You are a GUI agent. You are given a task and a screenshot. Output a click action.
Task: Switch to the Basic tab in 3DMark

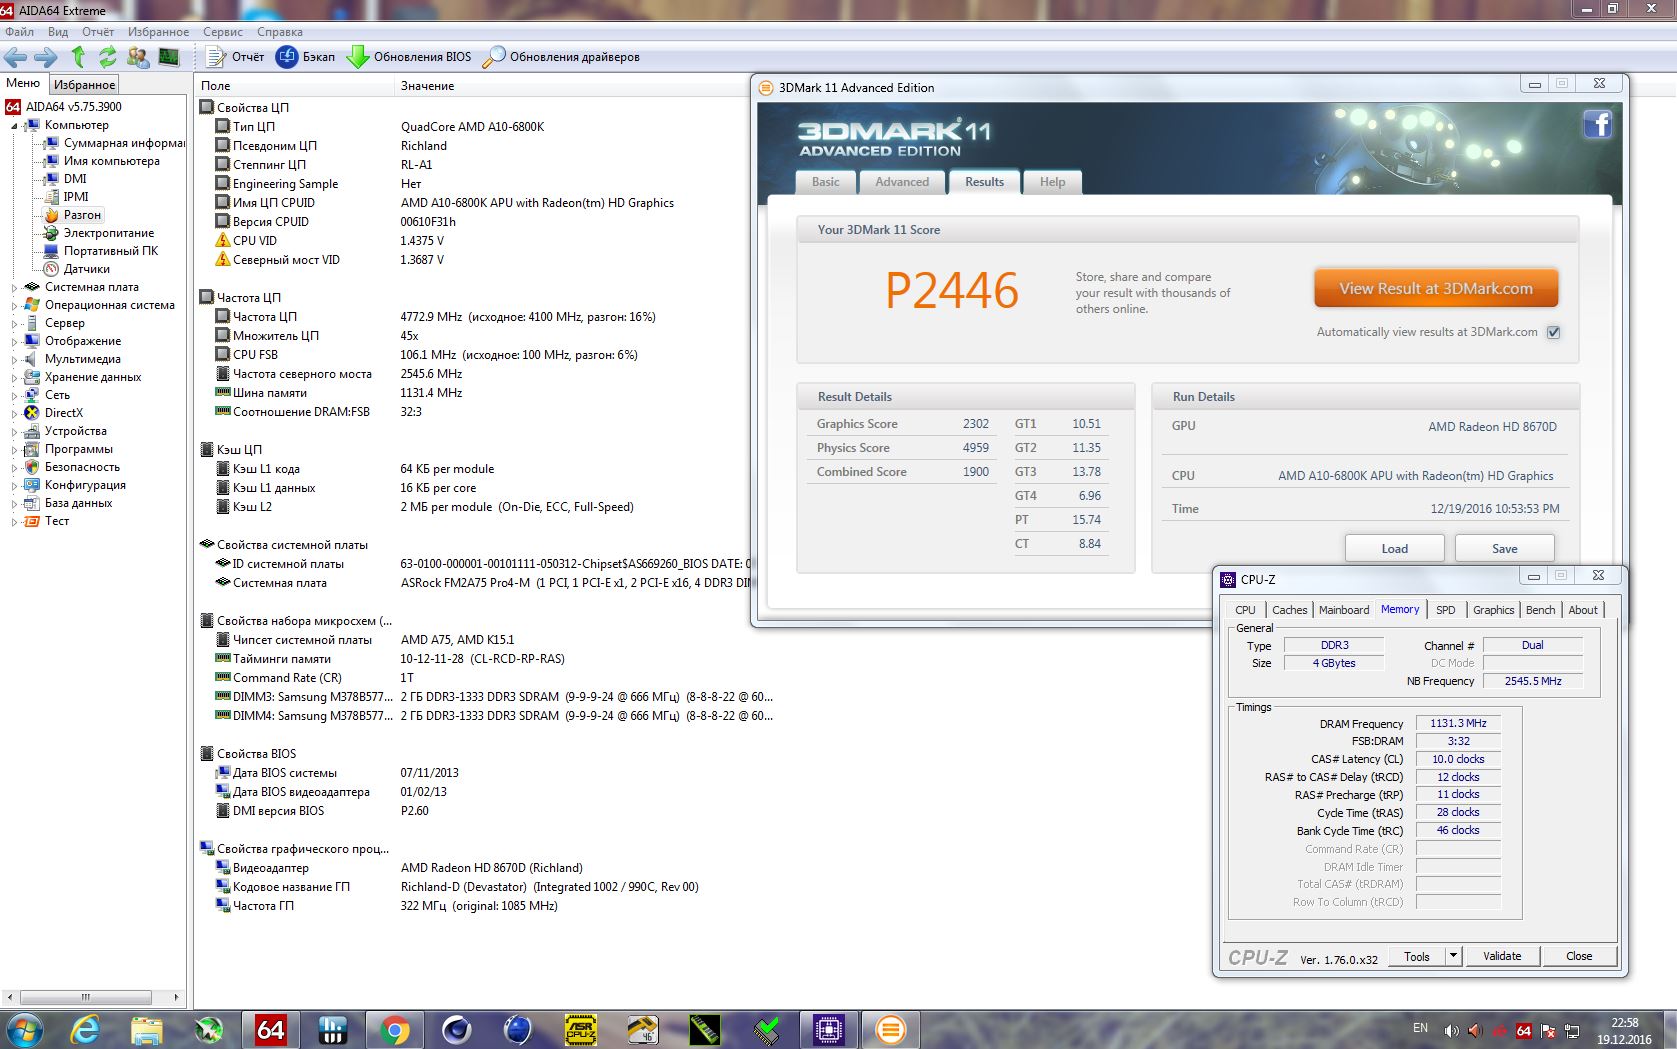coord(826,182)
